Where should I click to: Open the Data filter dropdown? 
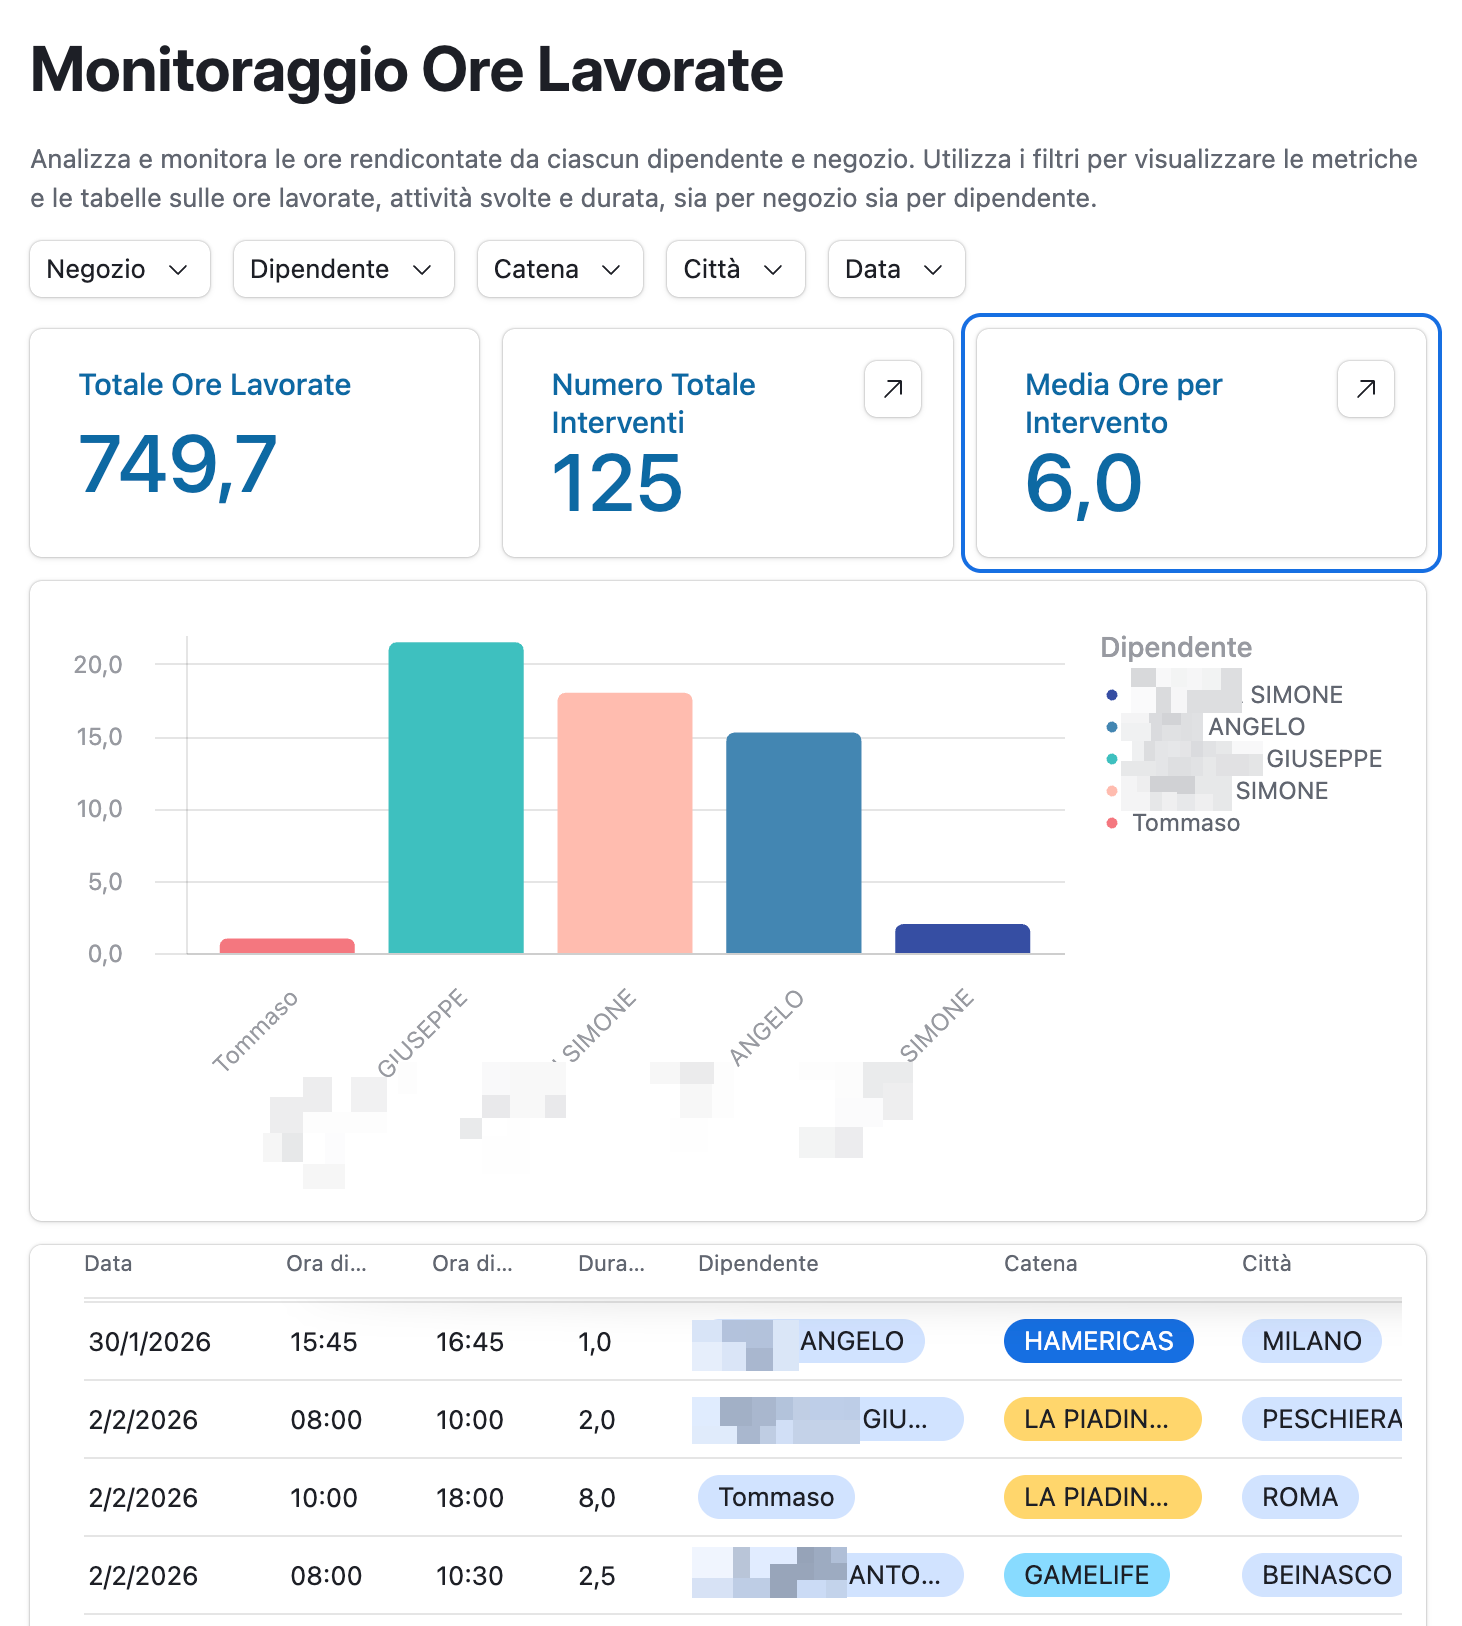[896, 269]
